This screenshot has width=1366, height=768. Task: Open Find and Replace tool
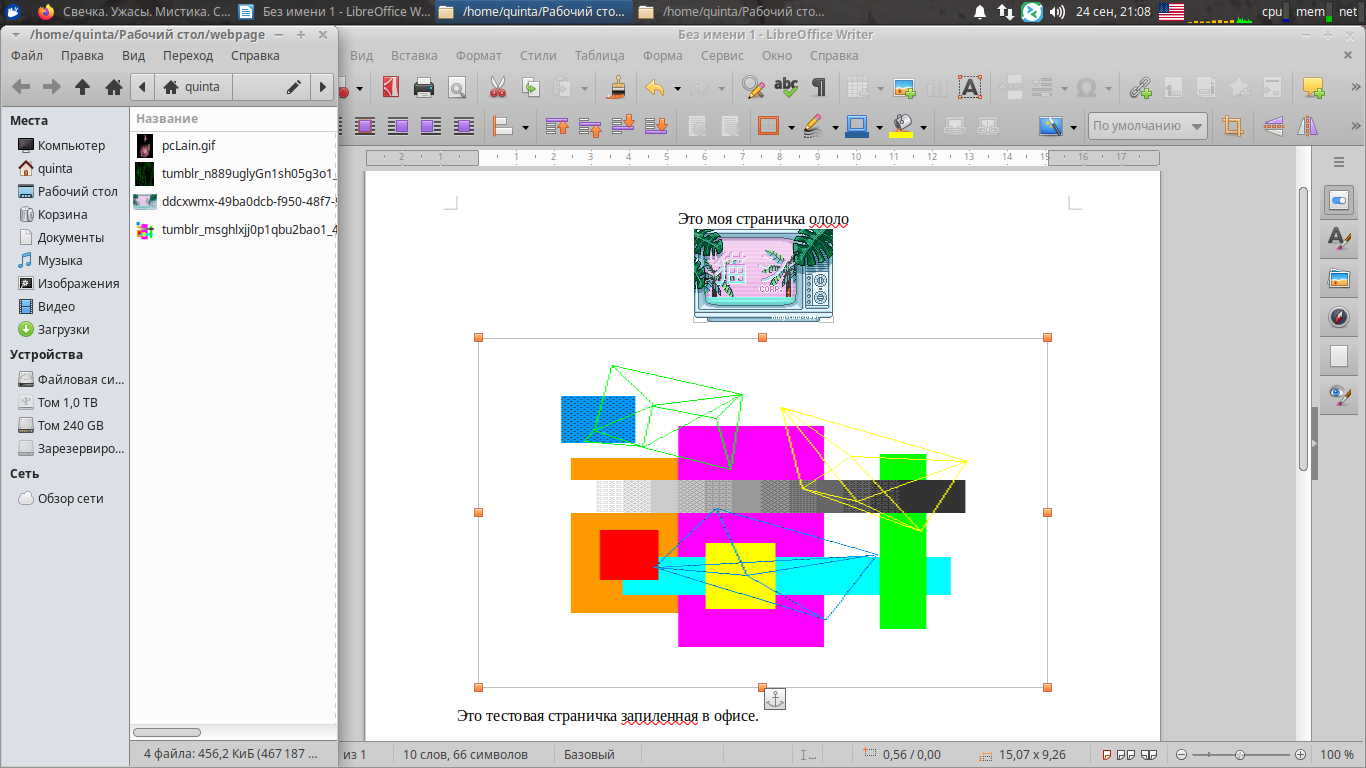coord(752,88)
